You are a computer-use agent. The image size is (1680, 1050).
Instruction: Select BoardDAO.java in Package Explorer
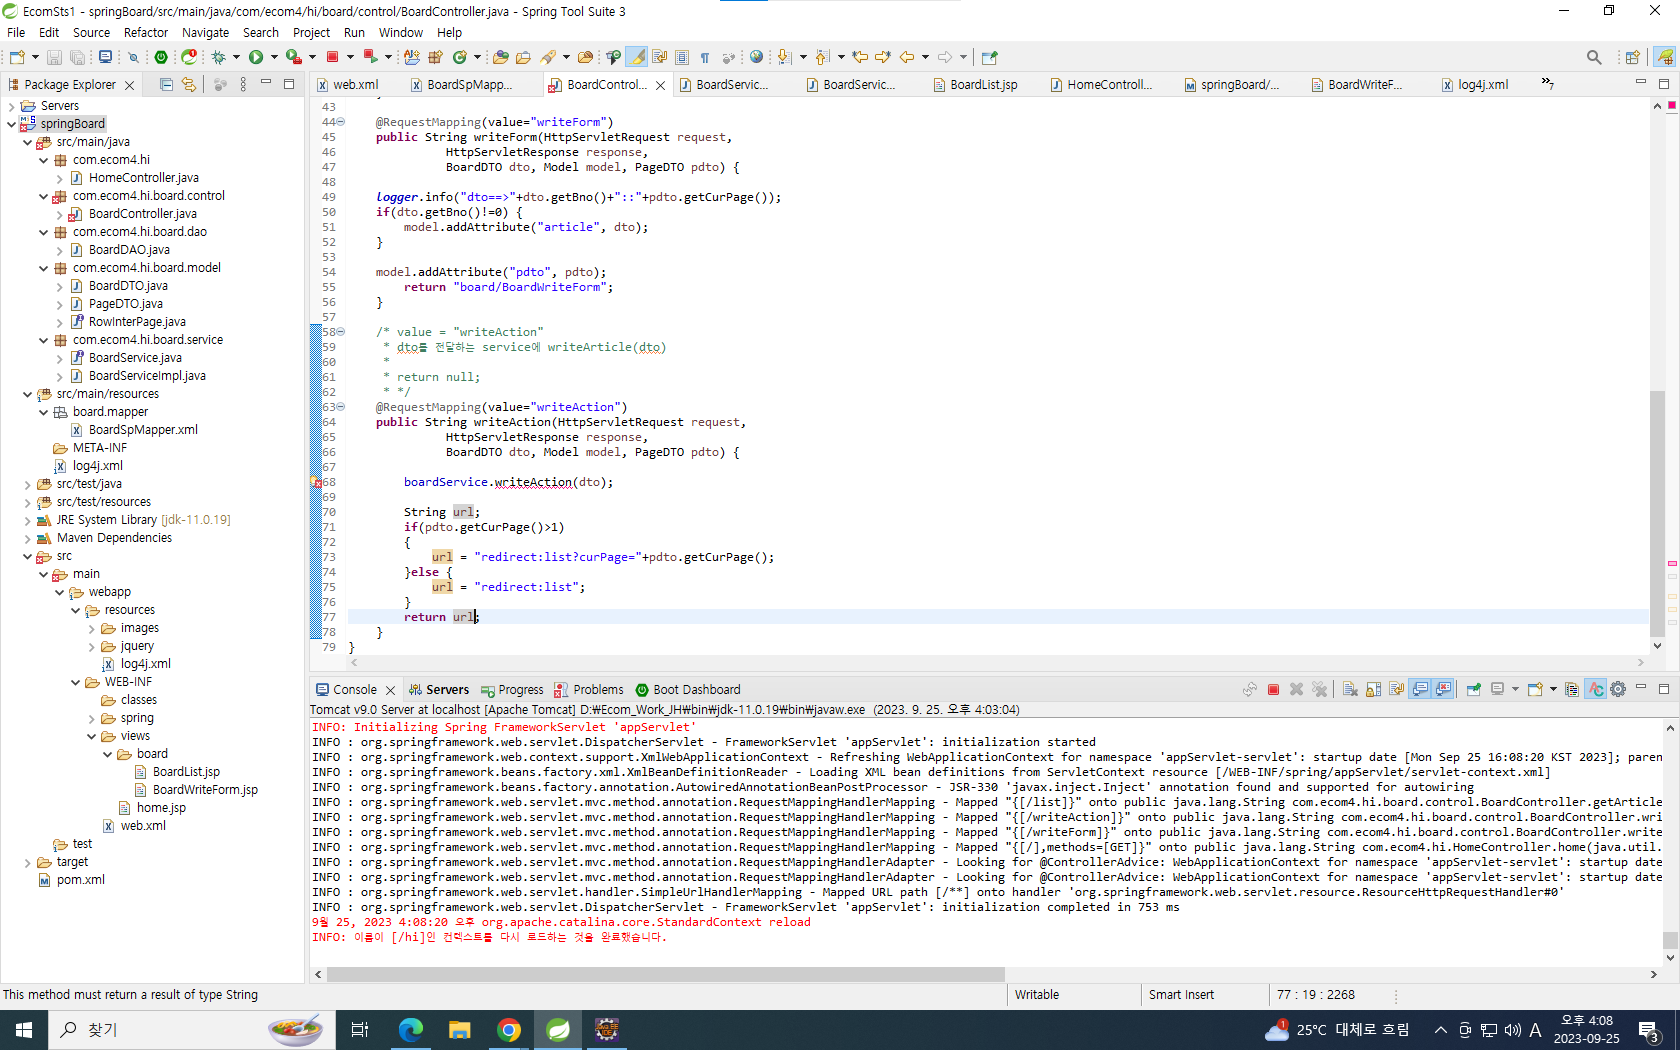pyautogui.click(x=128, y=250)
